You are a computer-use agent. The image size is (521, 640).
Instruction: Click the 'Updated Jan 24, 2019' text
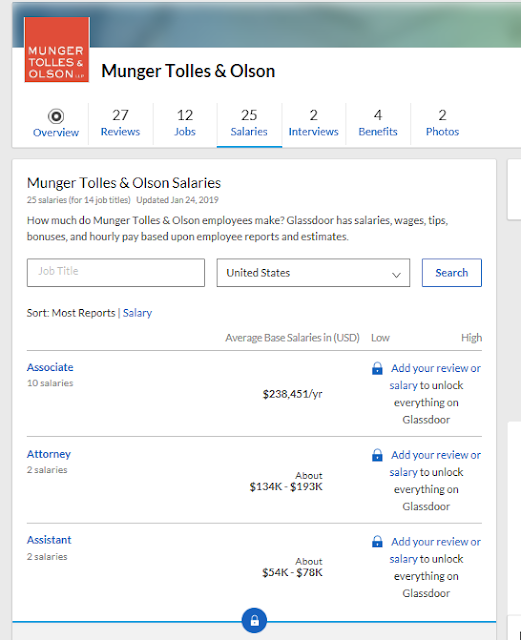[177, 200]
